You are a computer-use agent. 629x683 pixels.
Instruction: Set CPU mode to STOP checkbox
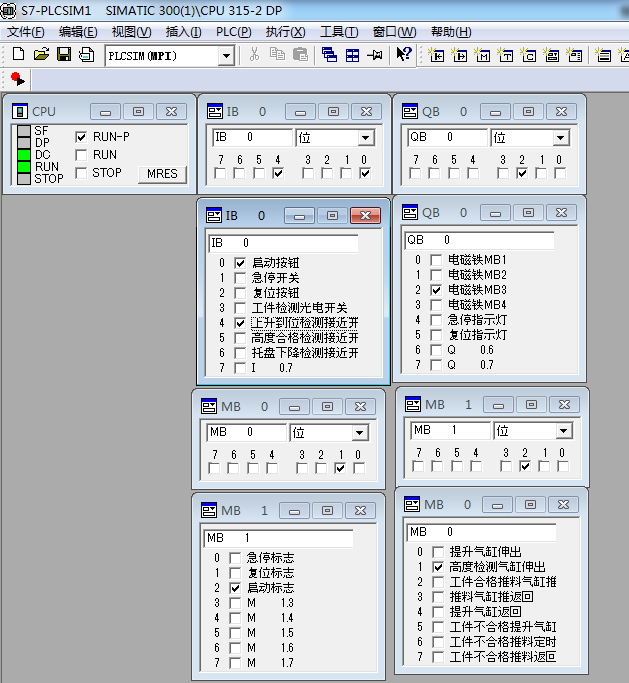click(x=81, y=173)
